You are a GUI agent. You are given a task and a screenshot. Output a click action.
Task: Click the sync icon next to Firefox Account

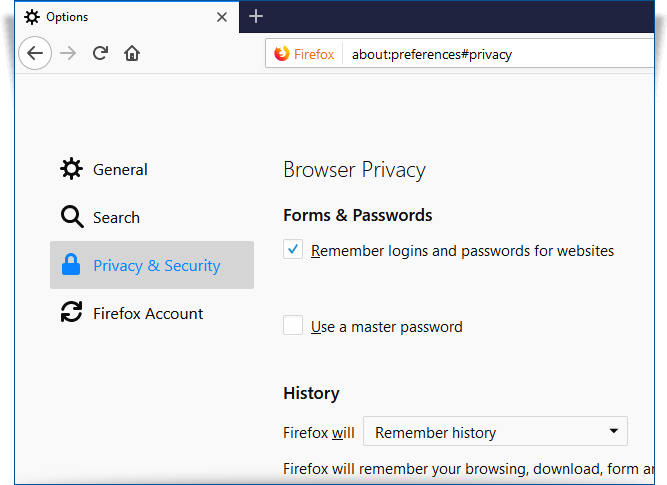[x=71, y=312]
